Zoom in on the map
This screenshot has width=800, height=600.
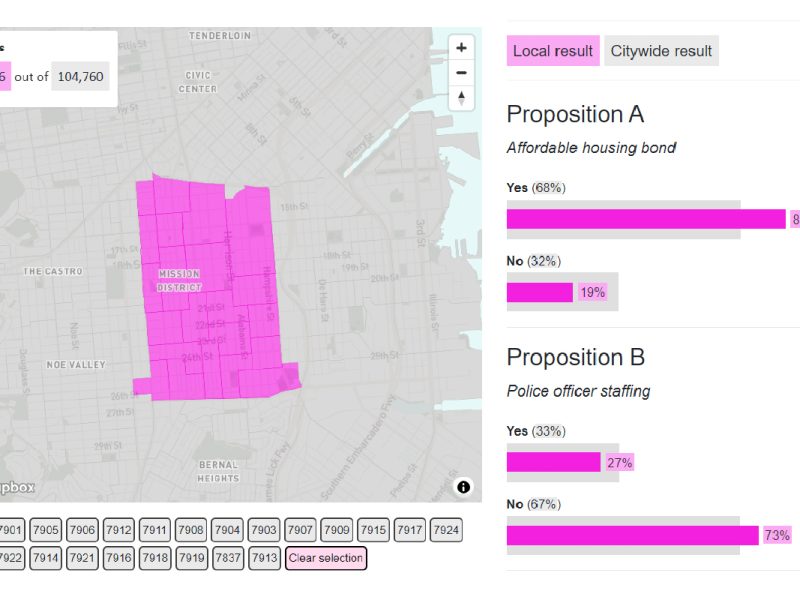[x=460, y=47]
